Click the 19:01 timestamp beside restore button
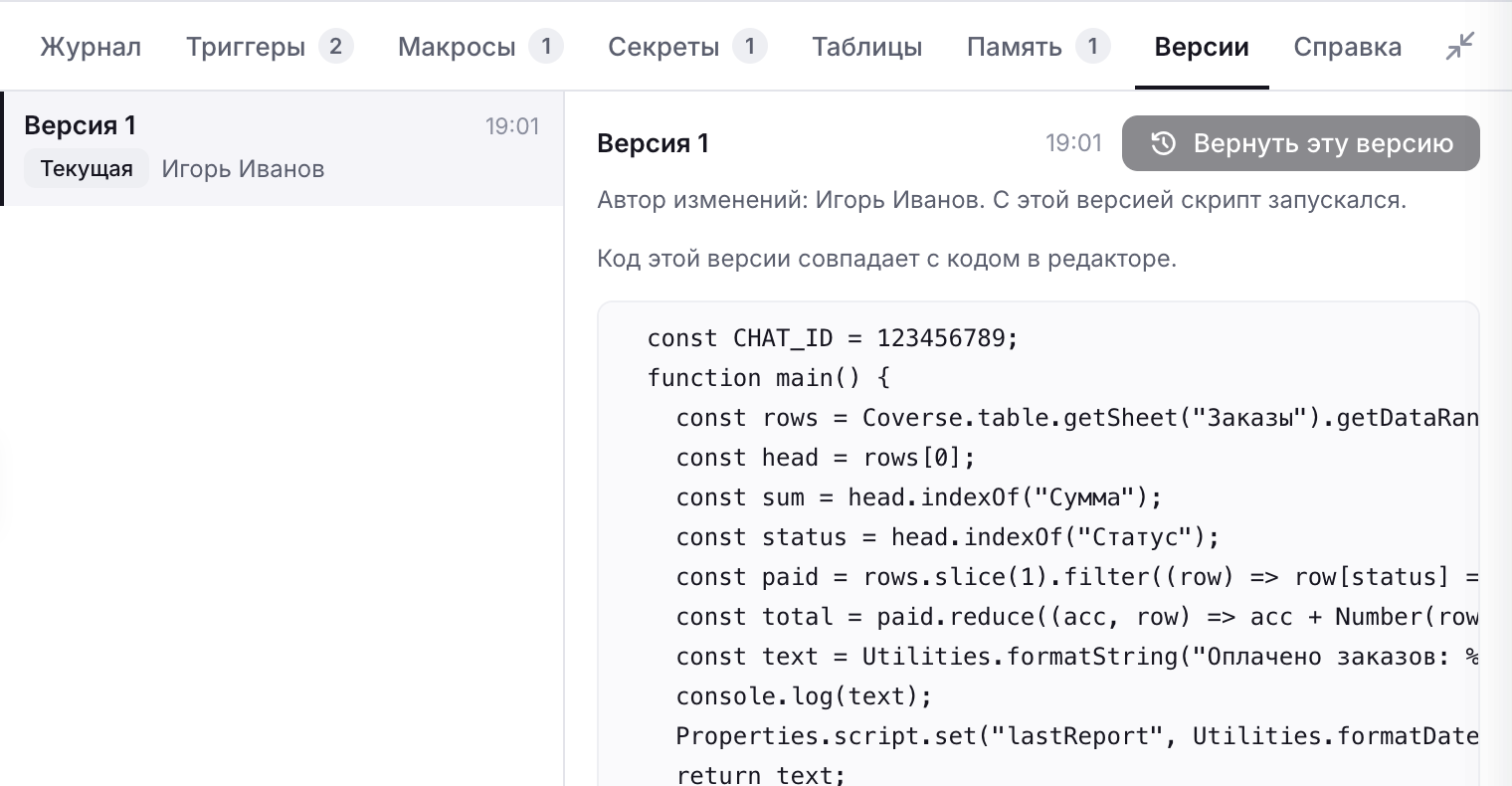 (x=1074, y=144)
